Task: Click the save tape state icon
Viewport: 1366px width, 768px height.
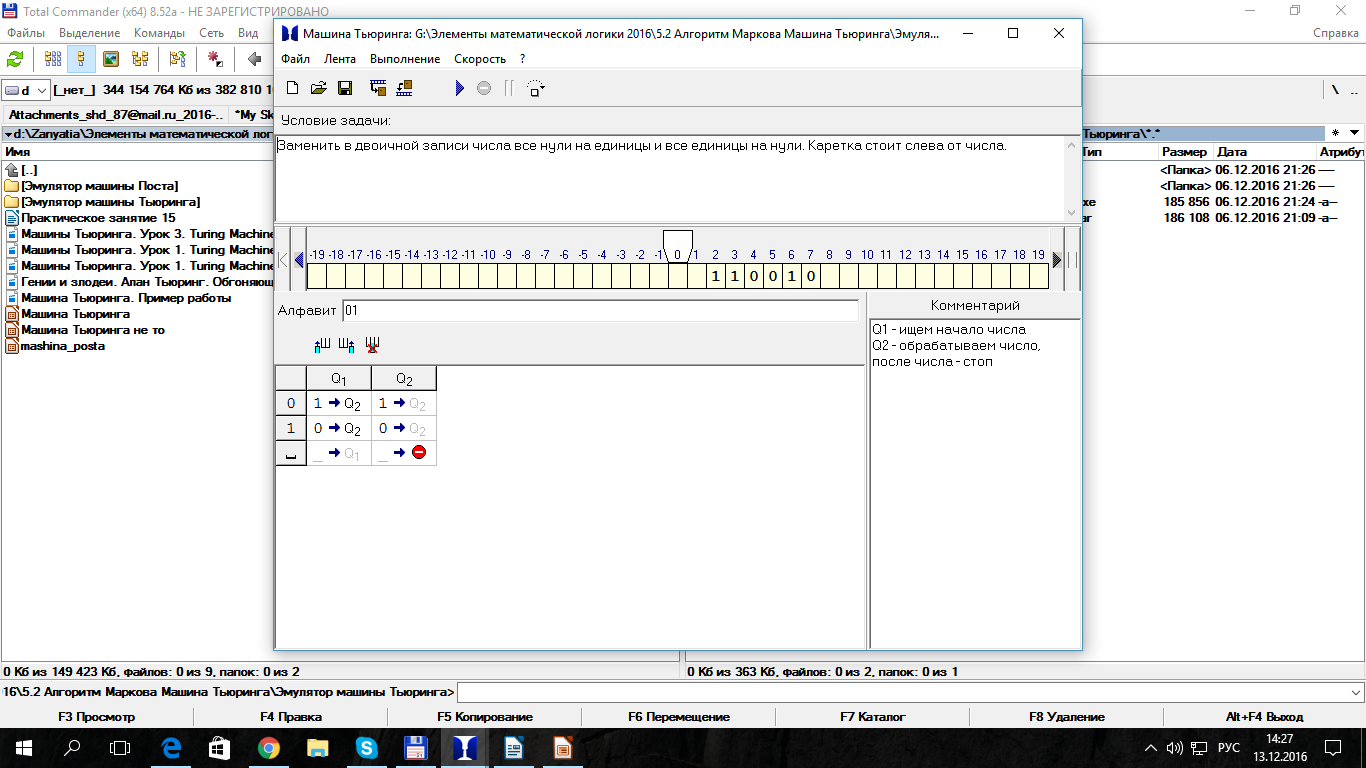Action: coord(378,88)
